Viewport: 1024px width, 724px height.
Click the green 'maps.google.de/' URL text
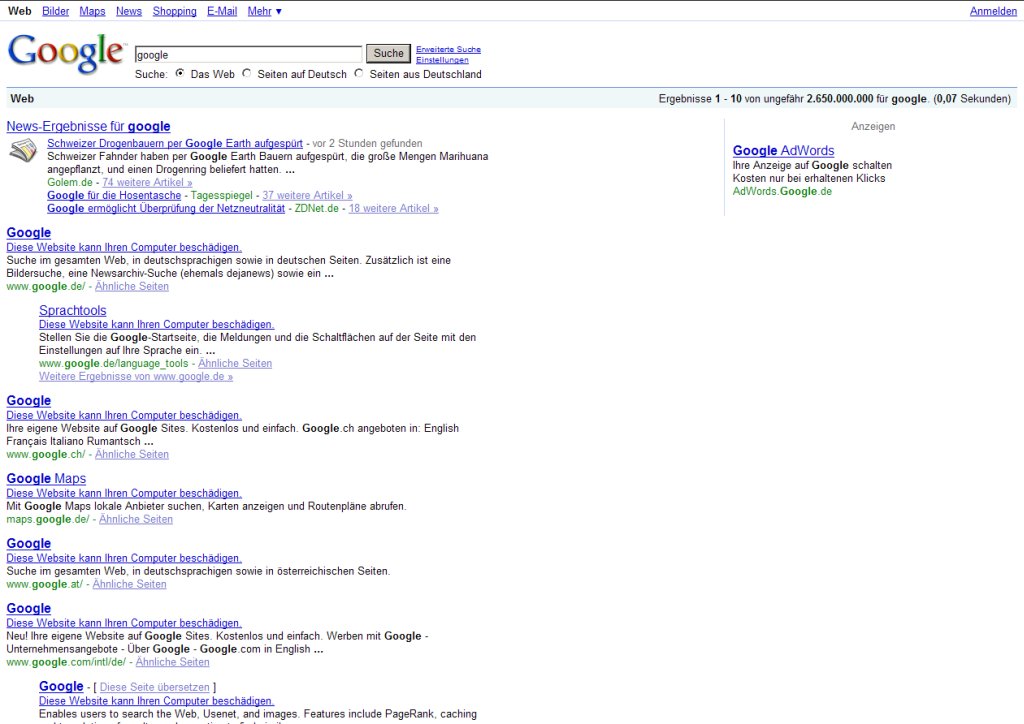click(x=48, y=520)
